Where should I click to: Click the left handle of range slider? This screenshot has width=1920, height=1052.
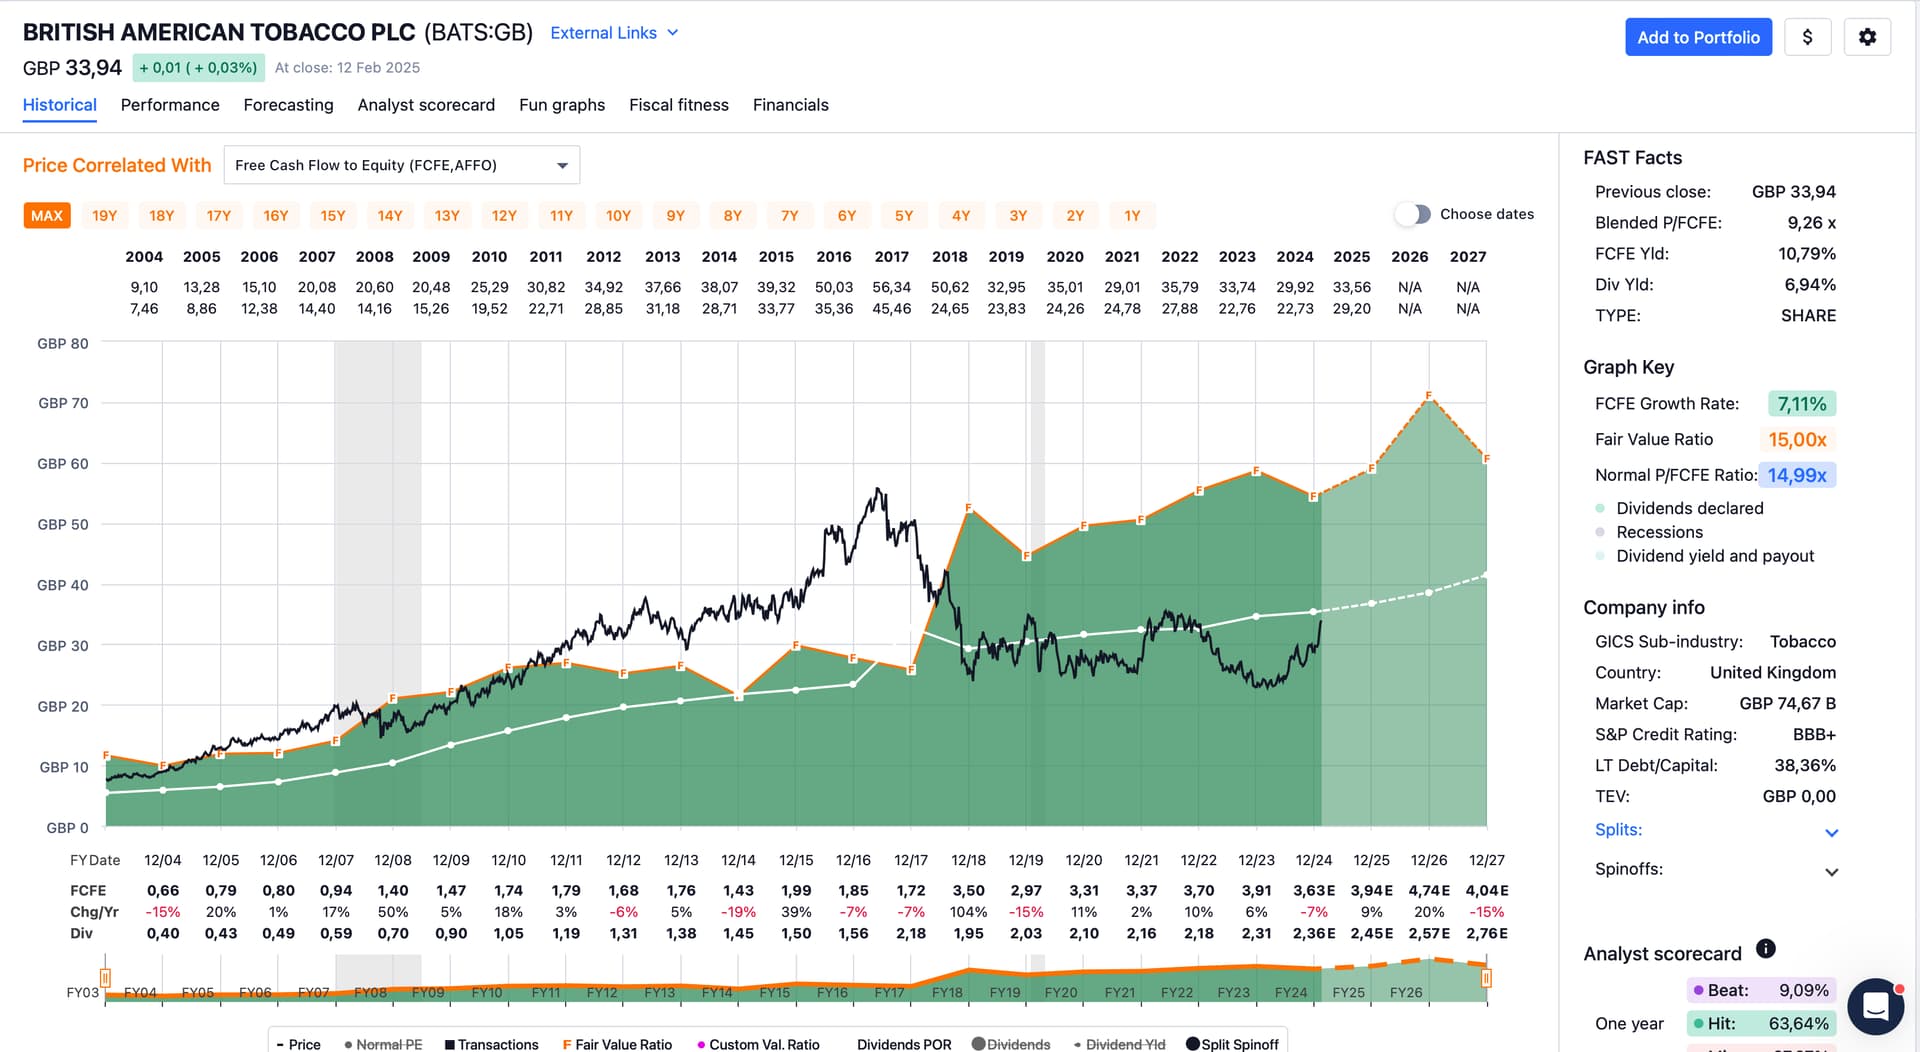click(105, 978)
